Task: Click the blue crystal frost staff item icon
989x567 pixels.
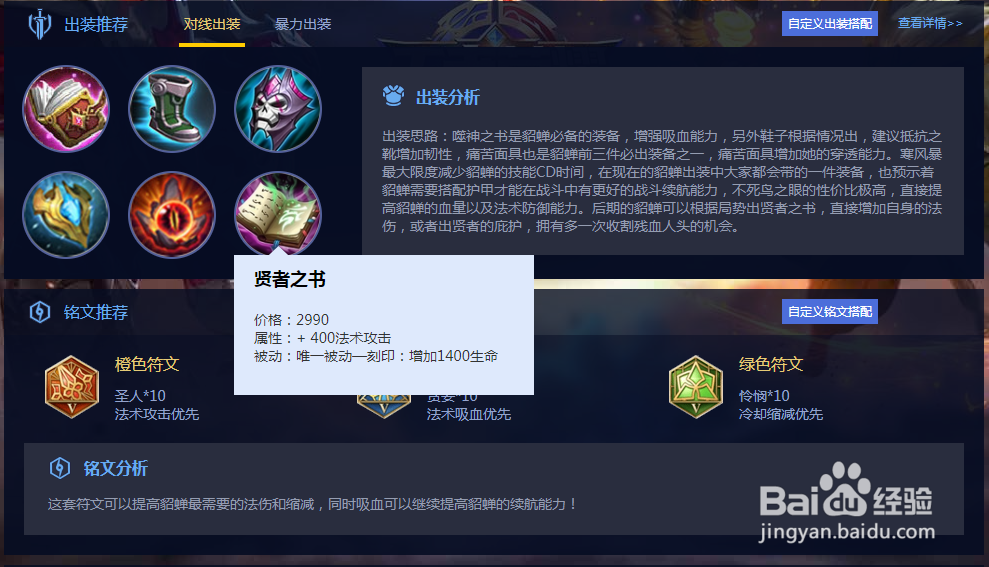Action: coord(66,215)
